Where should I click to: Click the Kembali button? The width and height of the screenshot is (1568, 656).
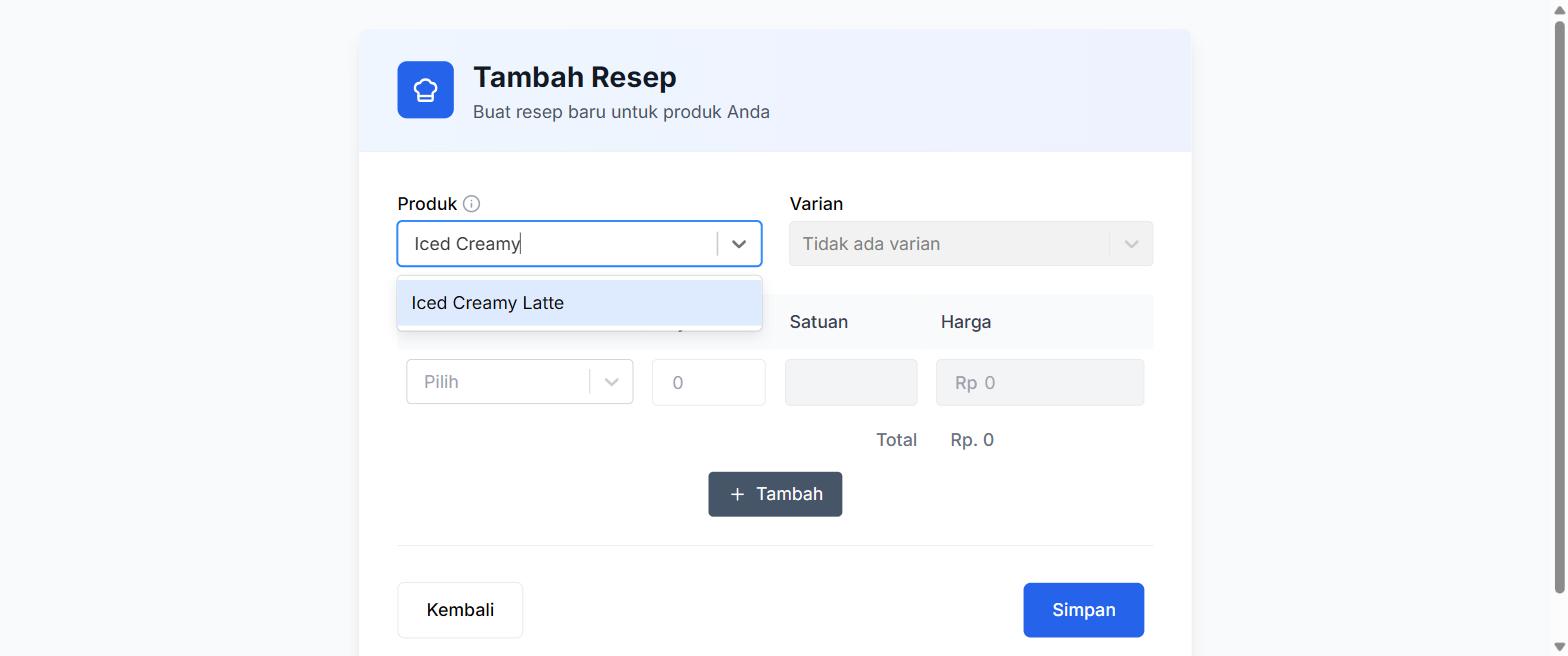(x=460, y=610)
